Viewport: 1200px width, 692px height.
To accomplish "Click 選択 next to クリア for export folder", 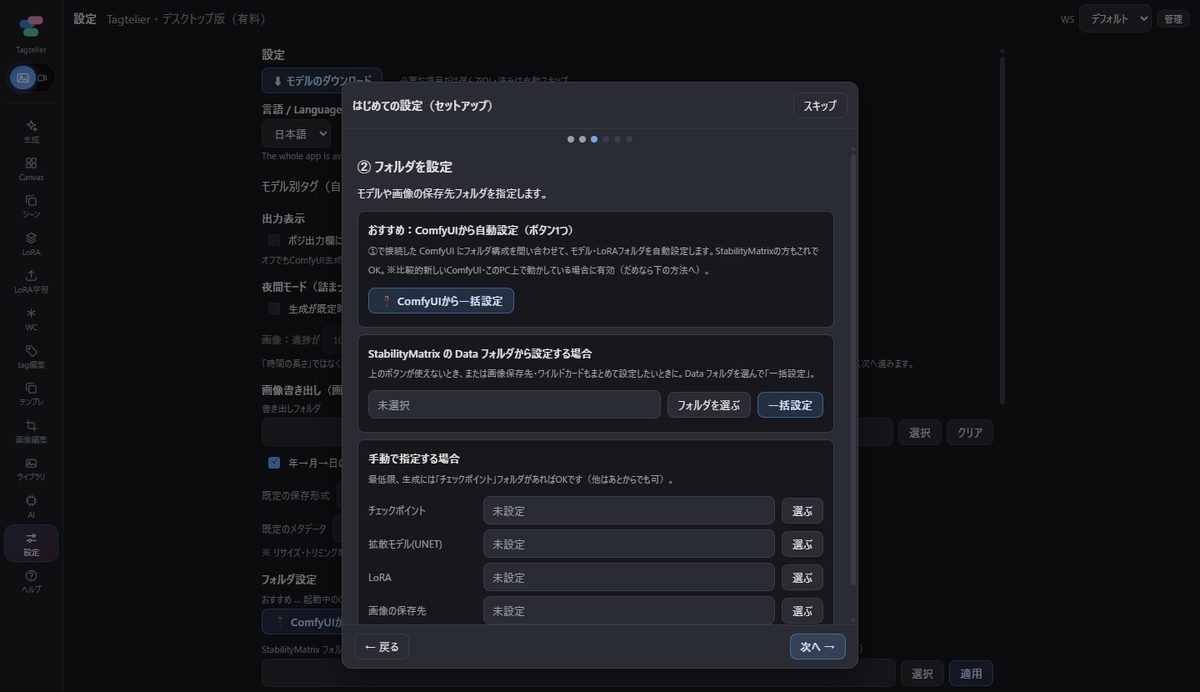I will tap(920, 433).
